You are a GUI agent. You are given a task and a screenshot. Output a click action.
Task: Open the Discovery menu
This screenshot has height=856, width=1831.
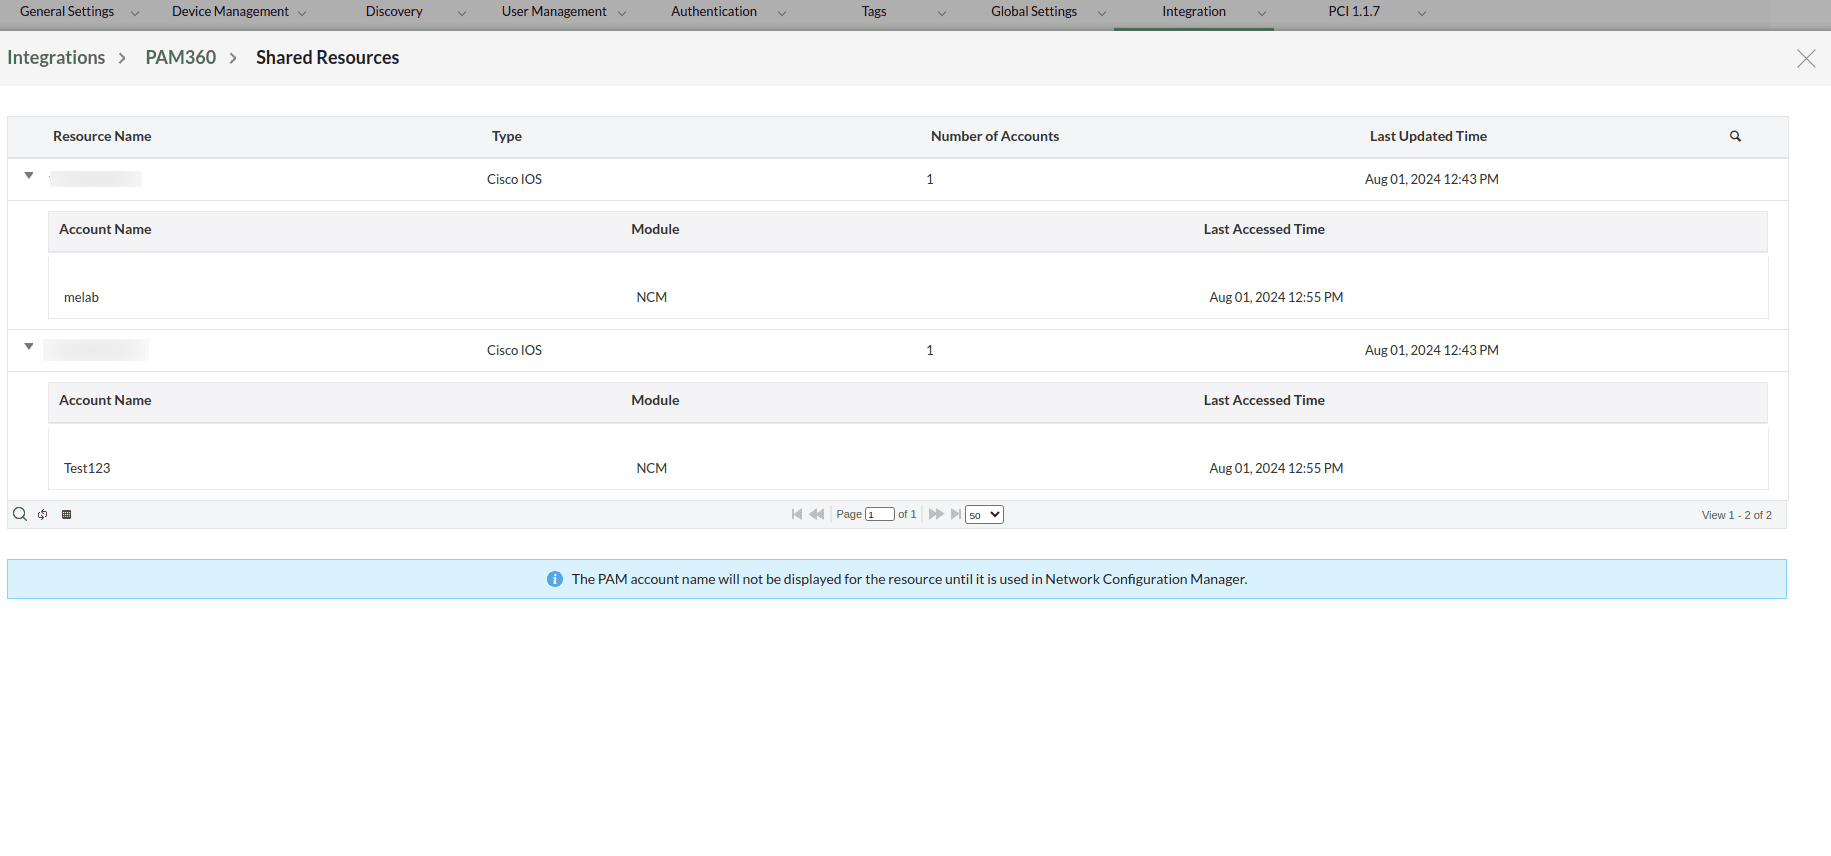coord(394,11)
